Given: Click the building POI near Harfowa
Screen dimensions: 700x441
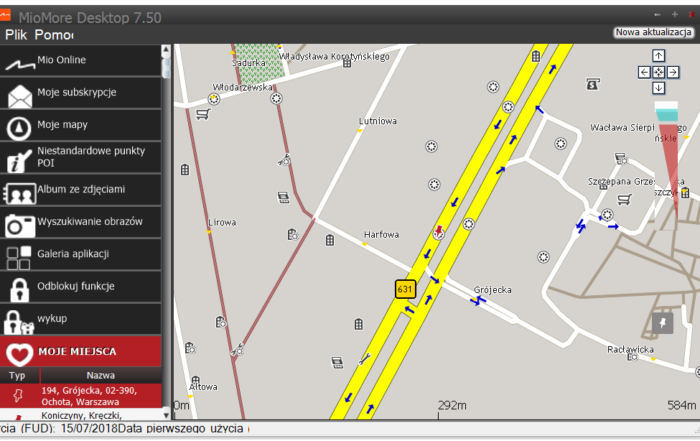Looking at the screenshot, I should tap(330, 240).
